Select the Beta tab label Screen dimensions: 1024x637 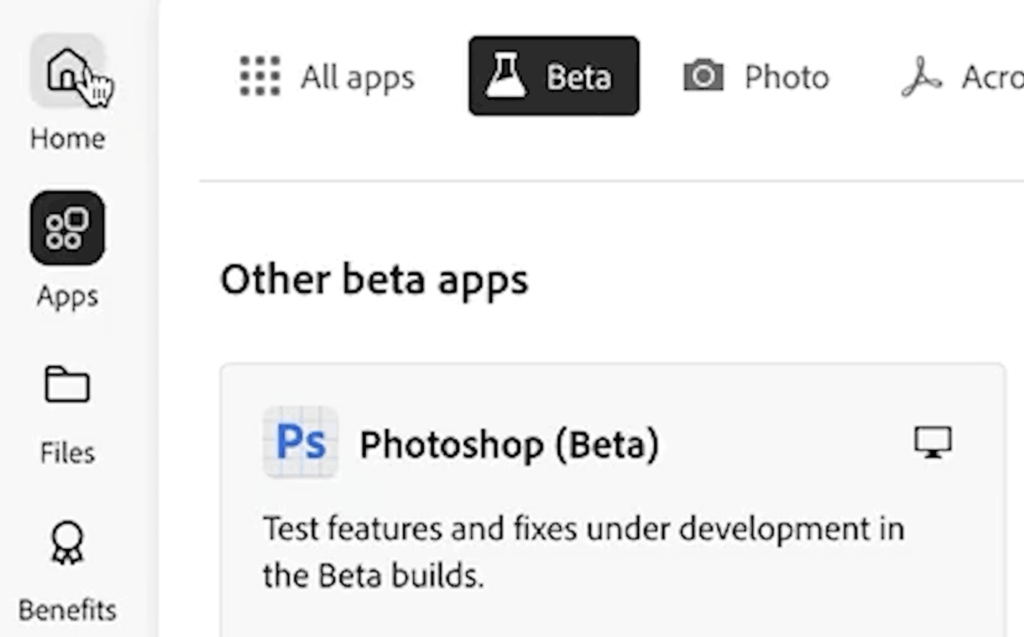(578, 77)
